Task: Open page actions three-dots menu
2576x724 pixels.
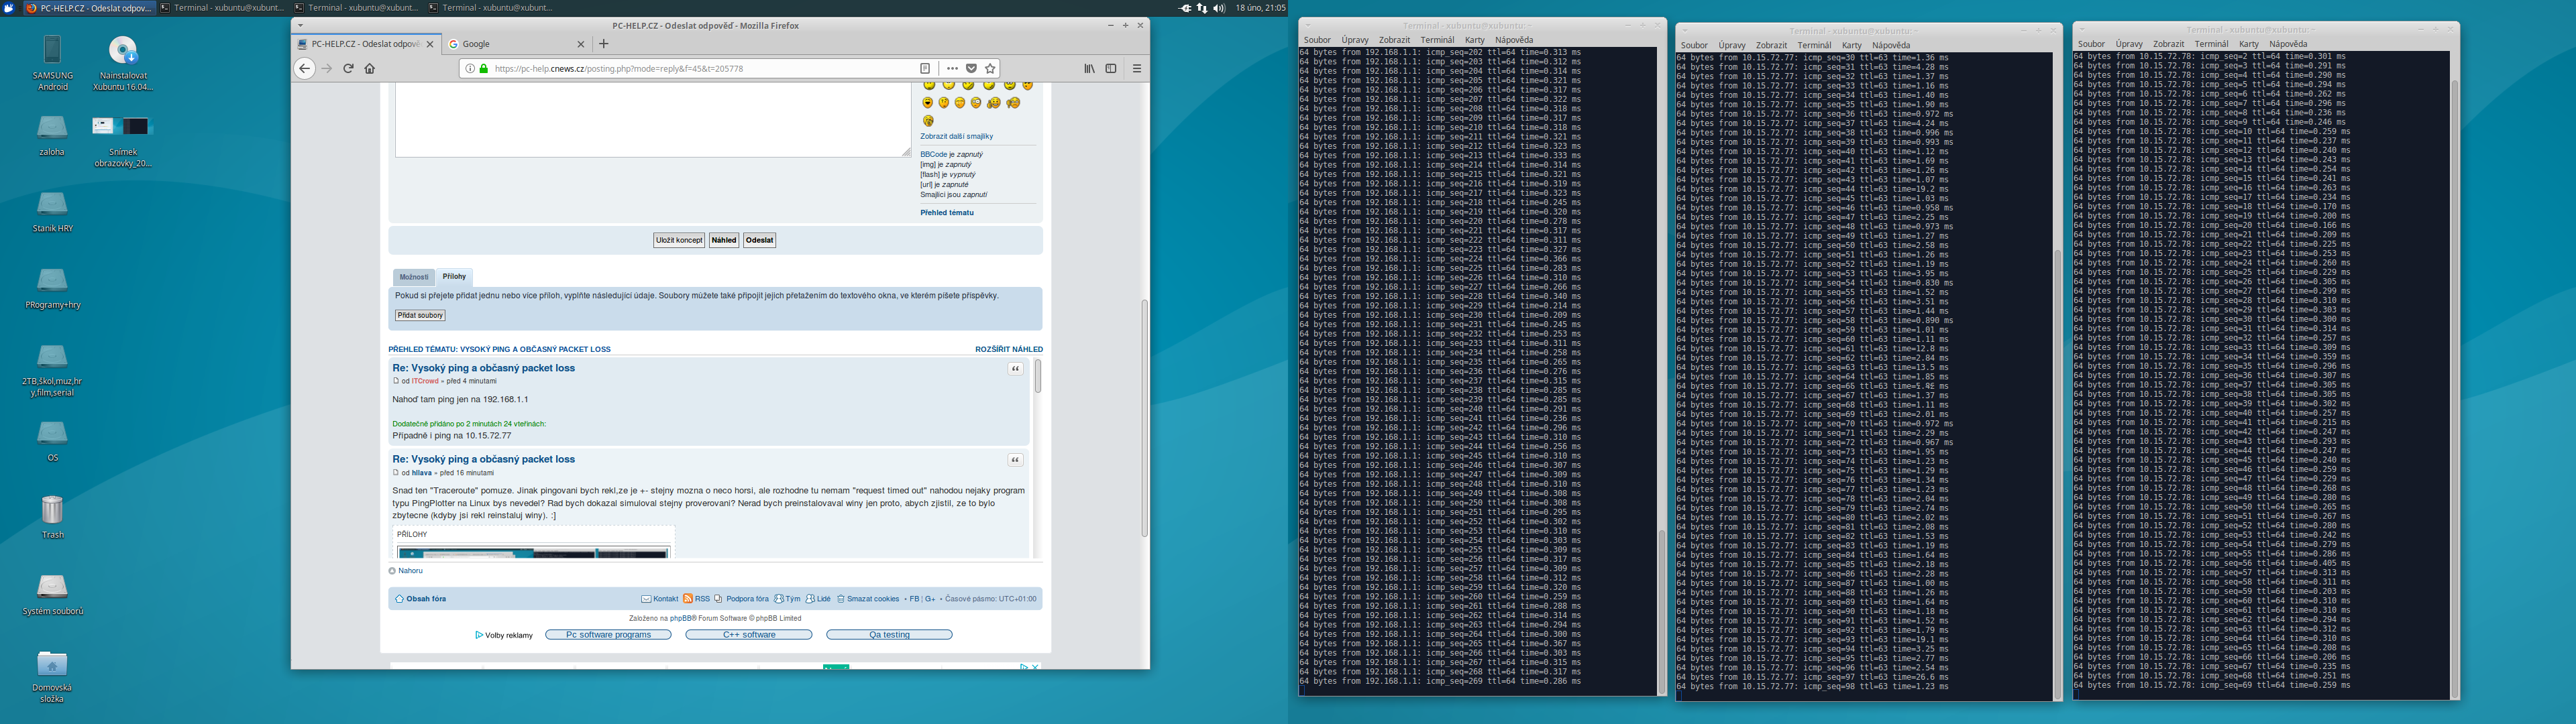Action: [x=952, y=69]
